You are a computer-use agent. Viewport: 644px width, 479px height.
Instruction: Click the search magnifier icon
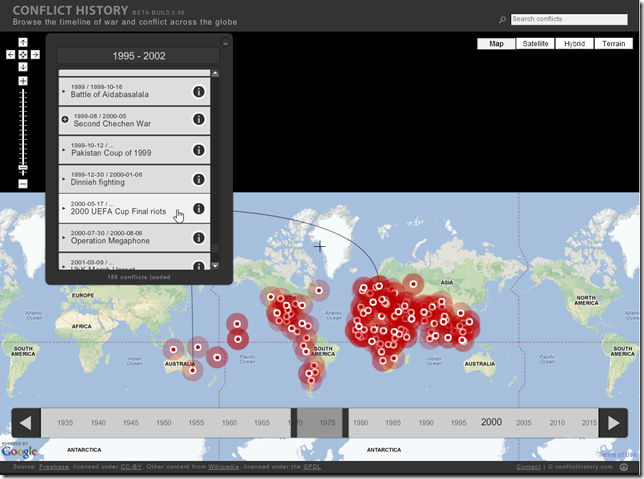pyautogui.click(x=502, y=19)
